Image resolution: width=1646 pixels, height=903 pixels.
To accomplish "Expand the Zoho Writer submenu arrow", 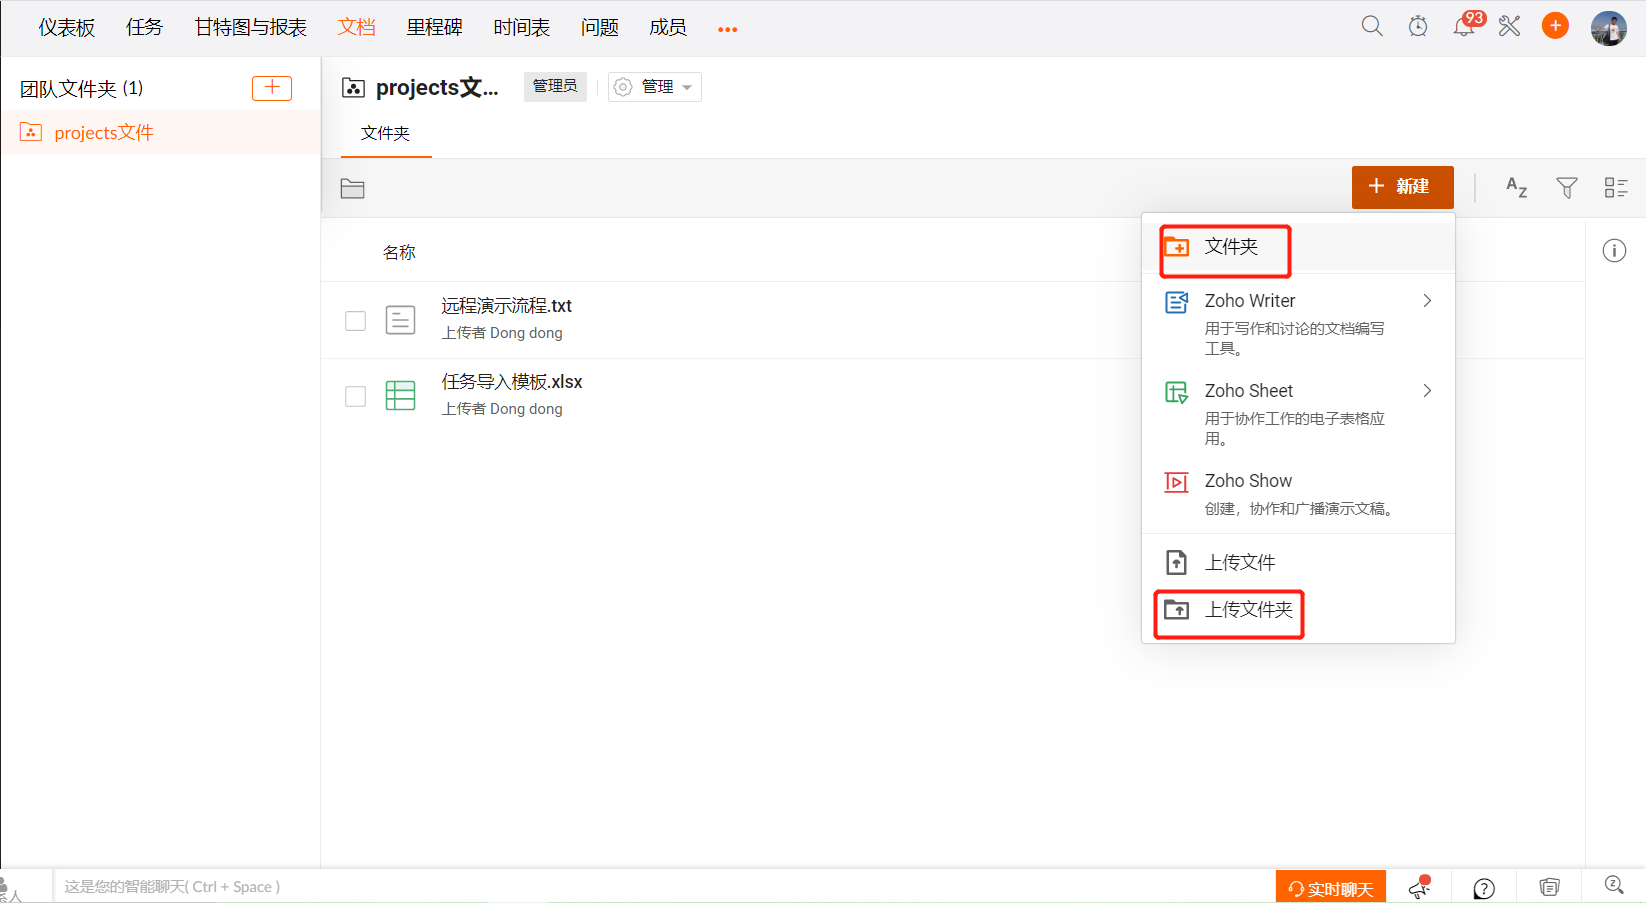I will 1427,301.
